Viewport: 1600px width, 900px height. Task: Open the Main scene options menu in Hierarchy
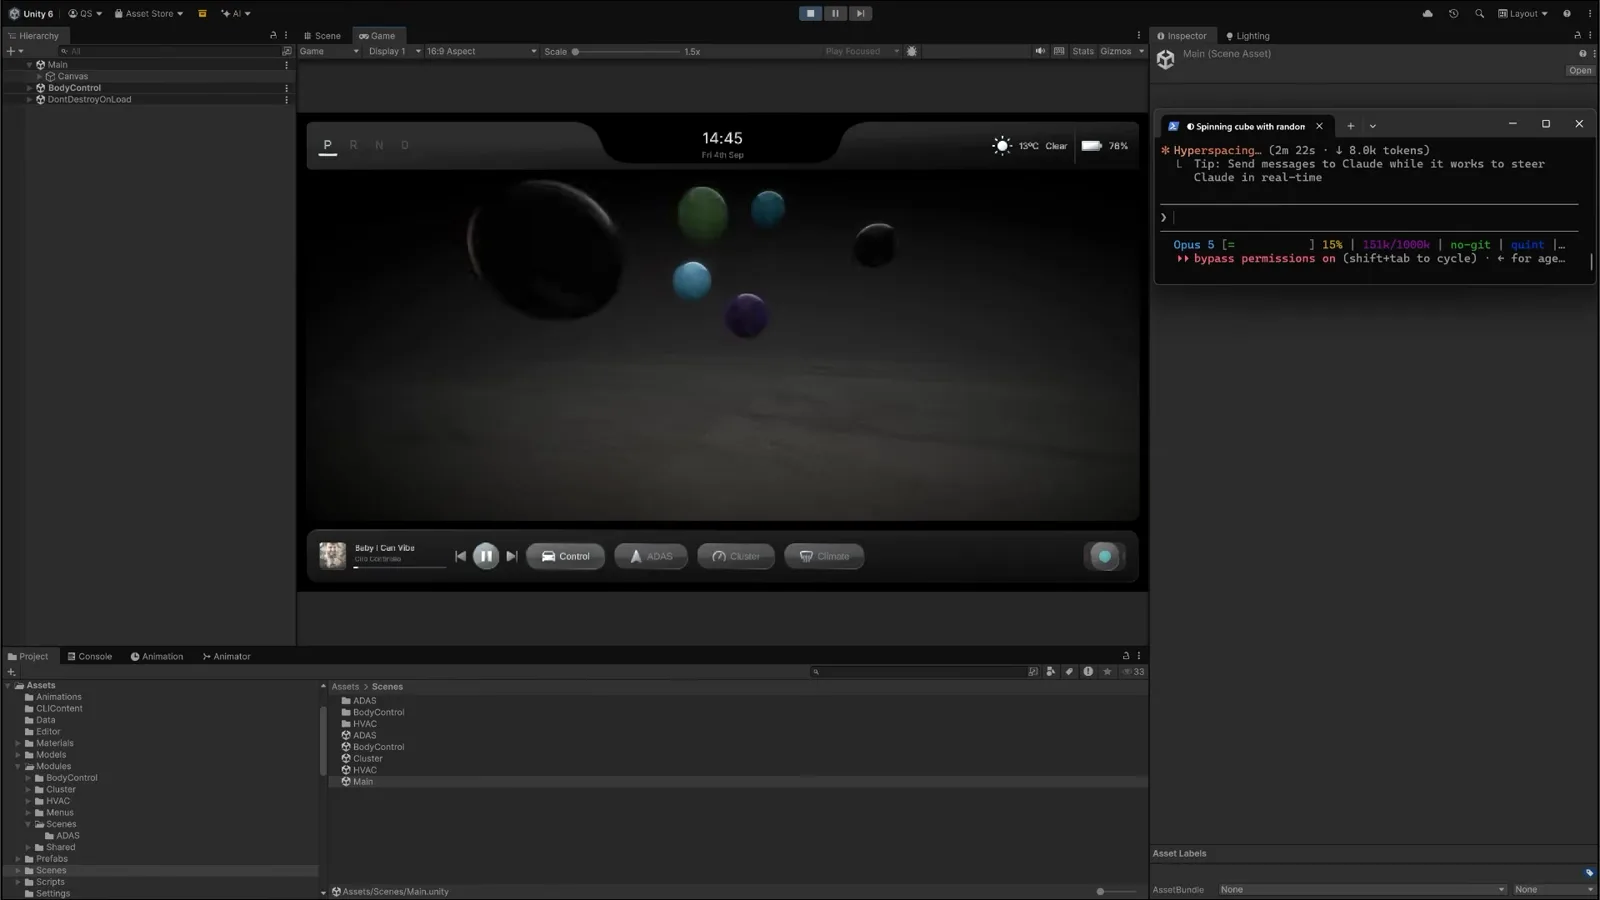(286, 65)
